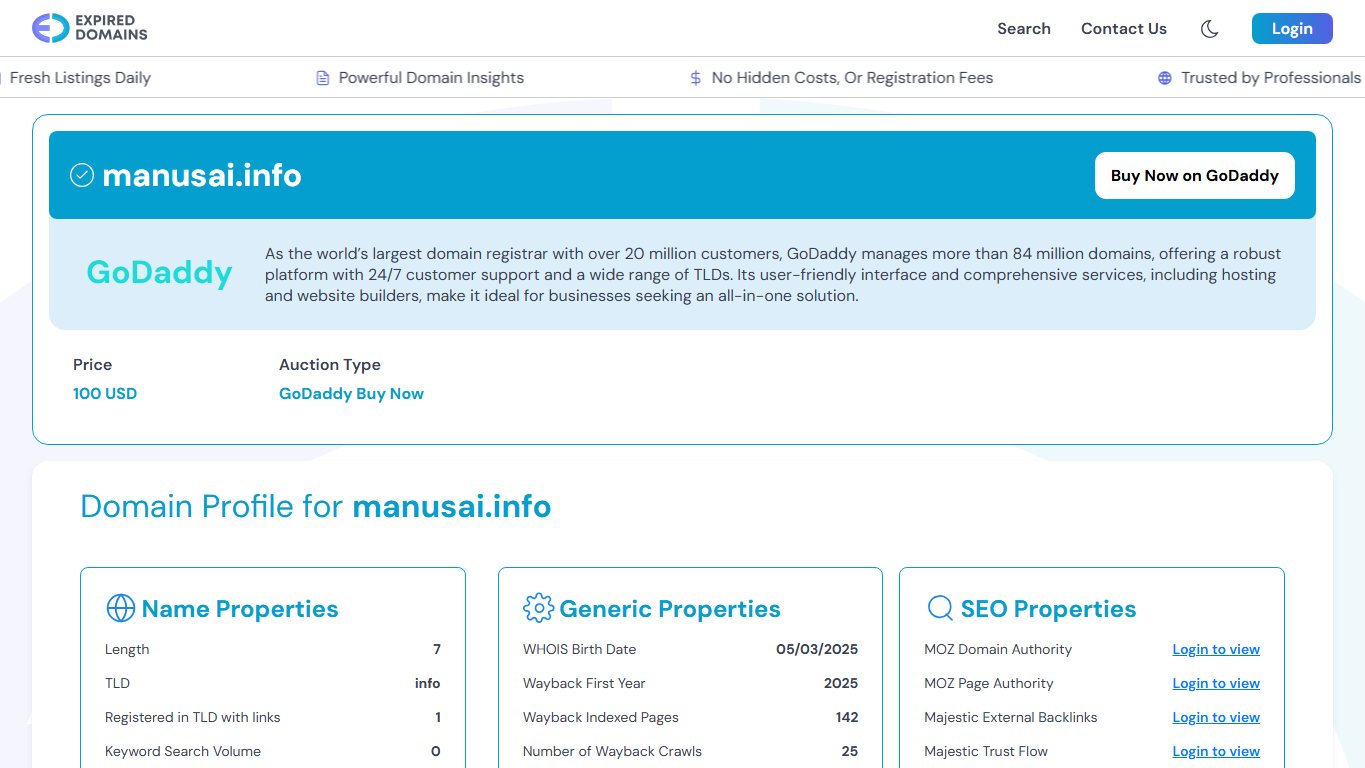Click Login to view Majestic Trust Flow

coord(1216,751)
